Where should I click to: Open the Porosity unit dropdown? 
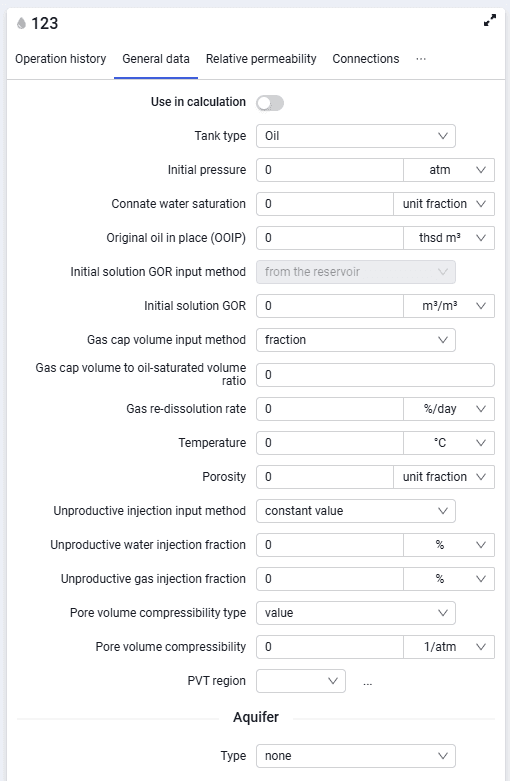point(444,477)
